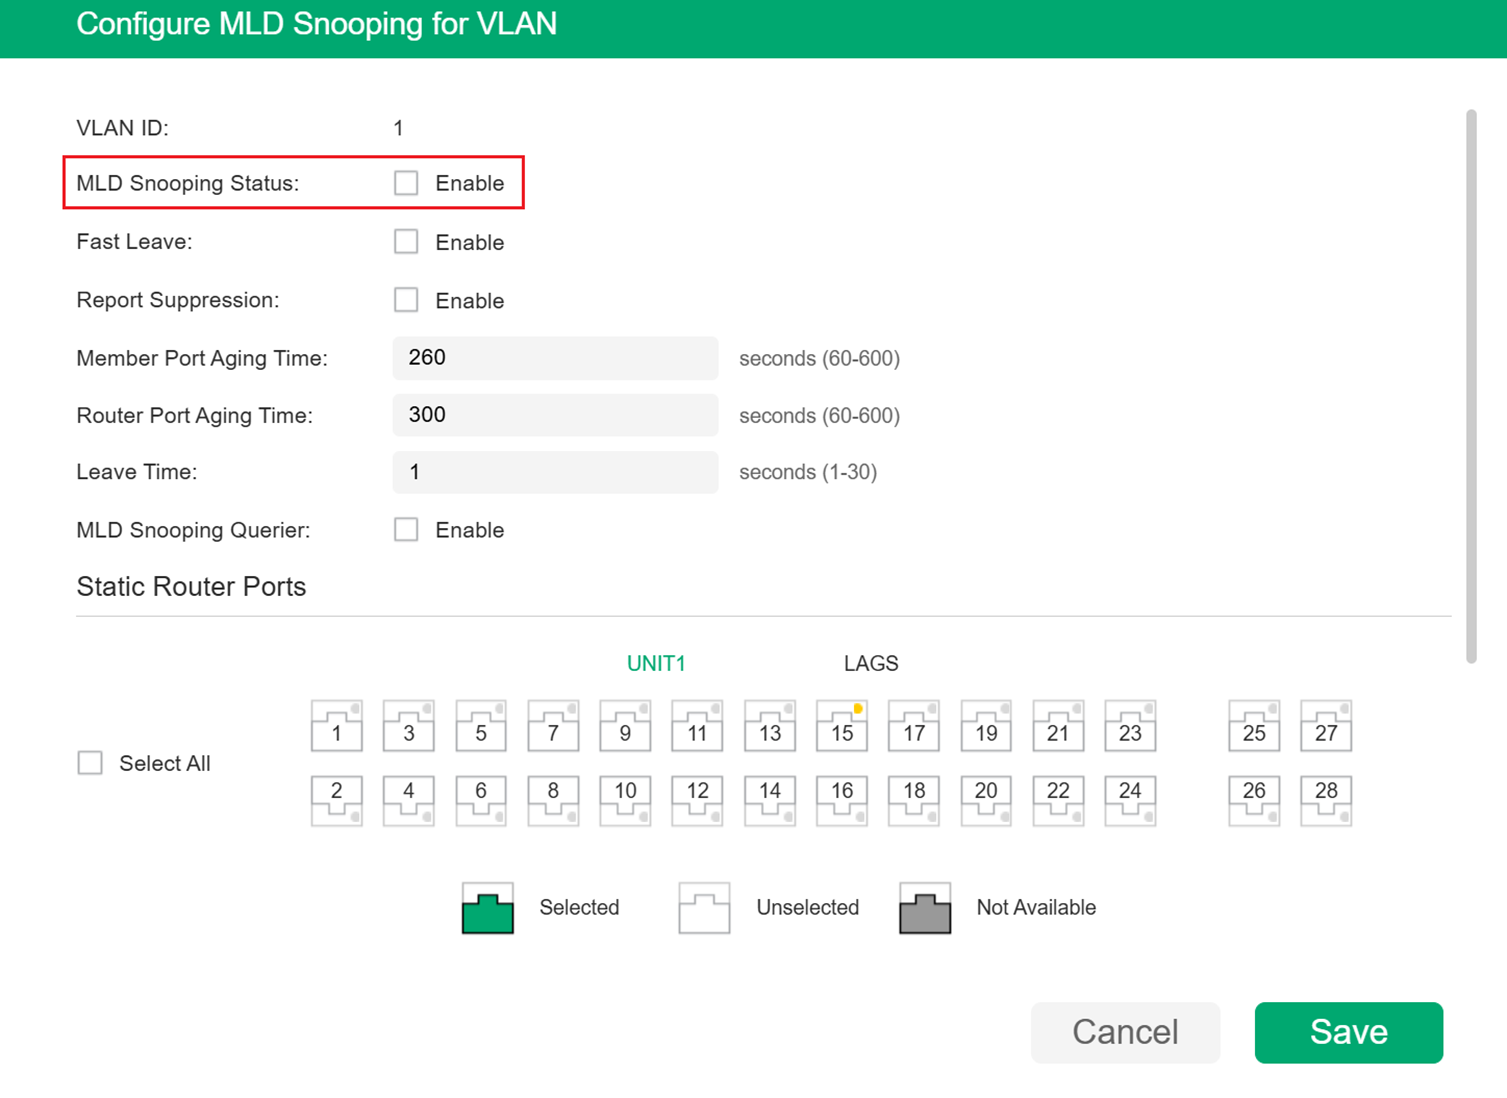The image size is (1507, 1098).
Task: Select port 4 as a static router port
Action: pos(408,800)
